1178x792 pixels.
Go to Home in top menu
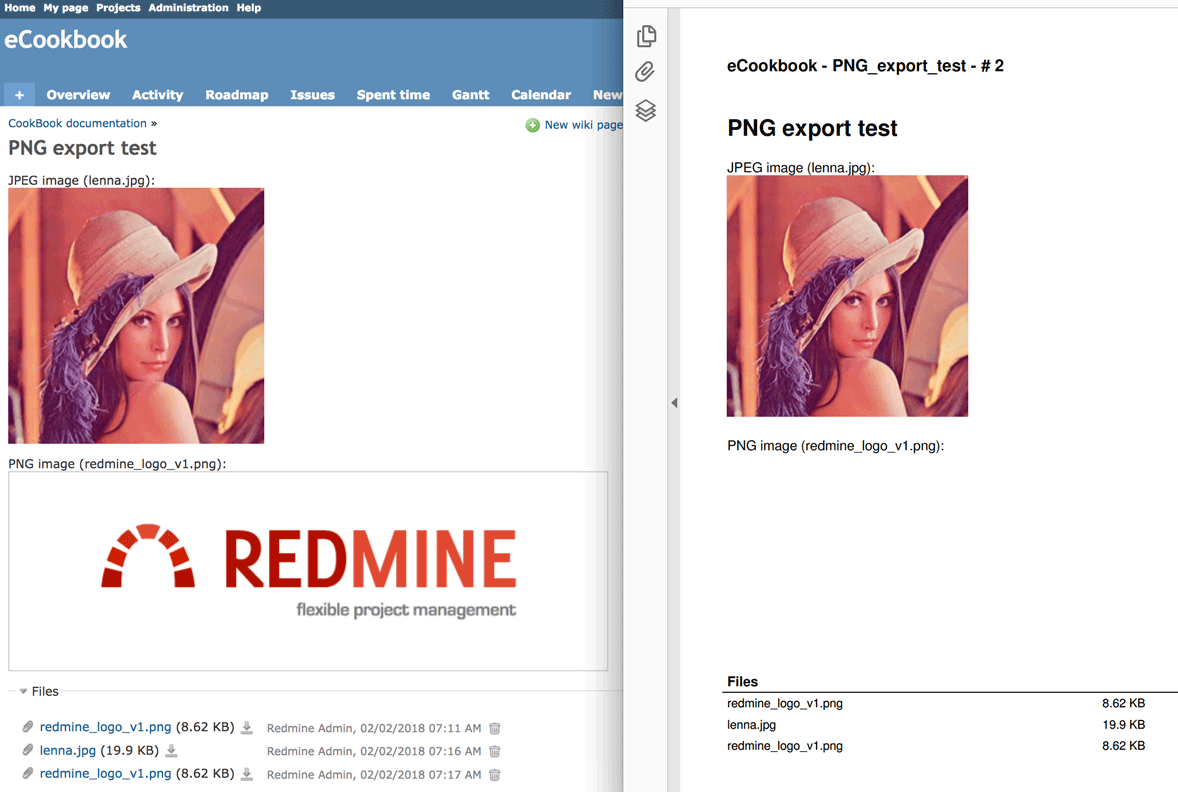pos(20,8)
